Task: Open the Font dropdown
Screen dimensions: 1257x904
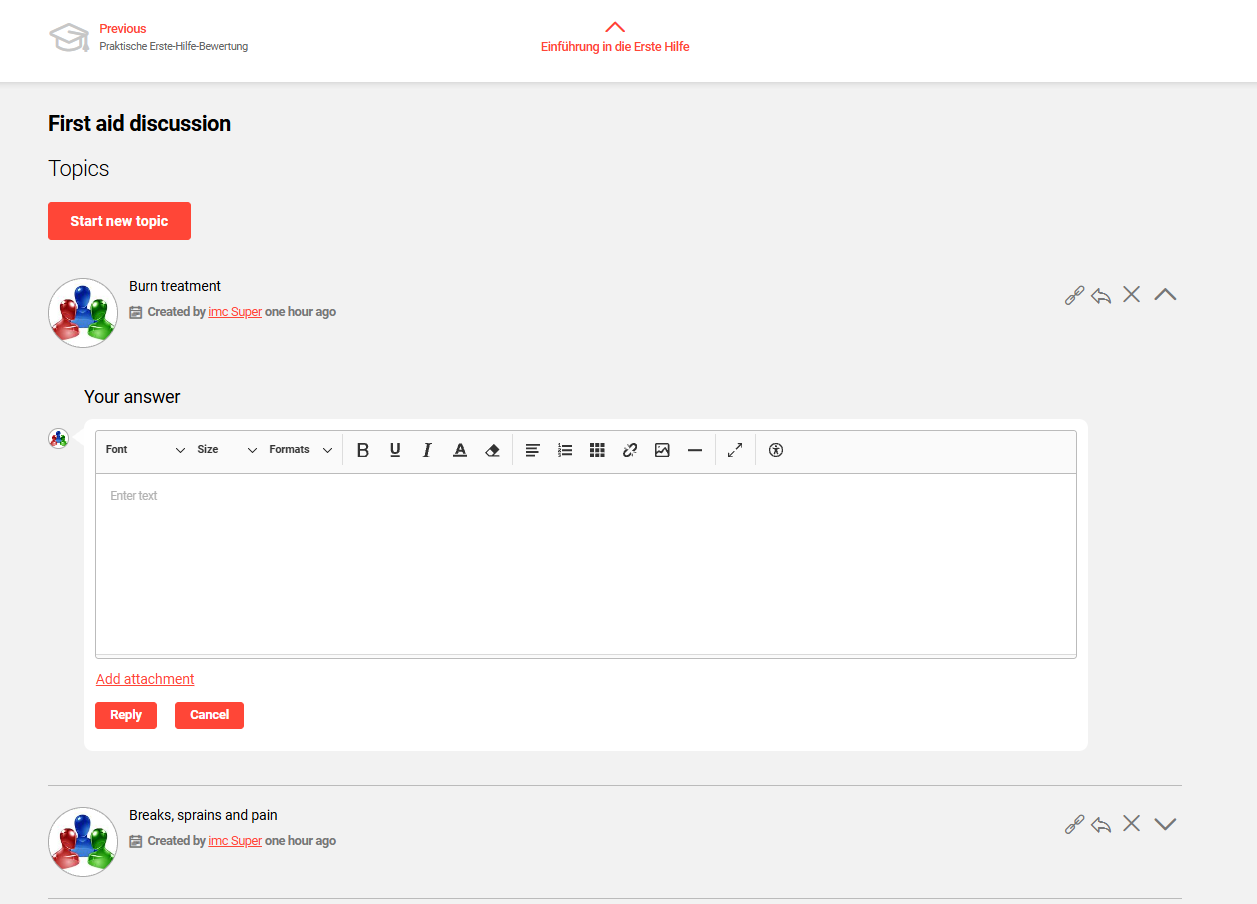Action: pos(145,450)
